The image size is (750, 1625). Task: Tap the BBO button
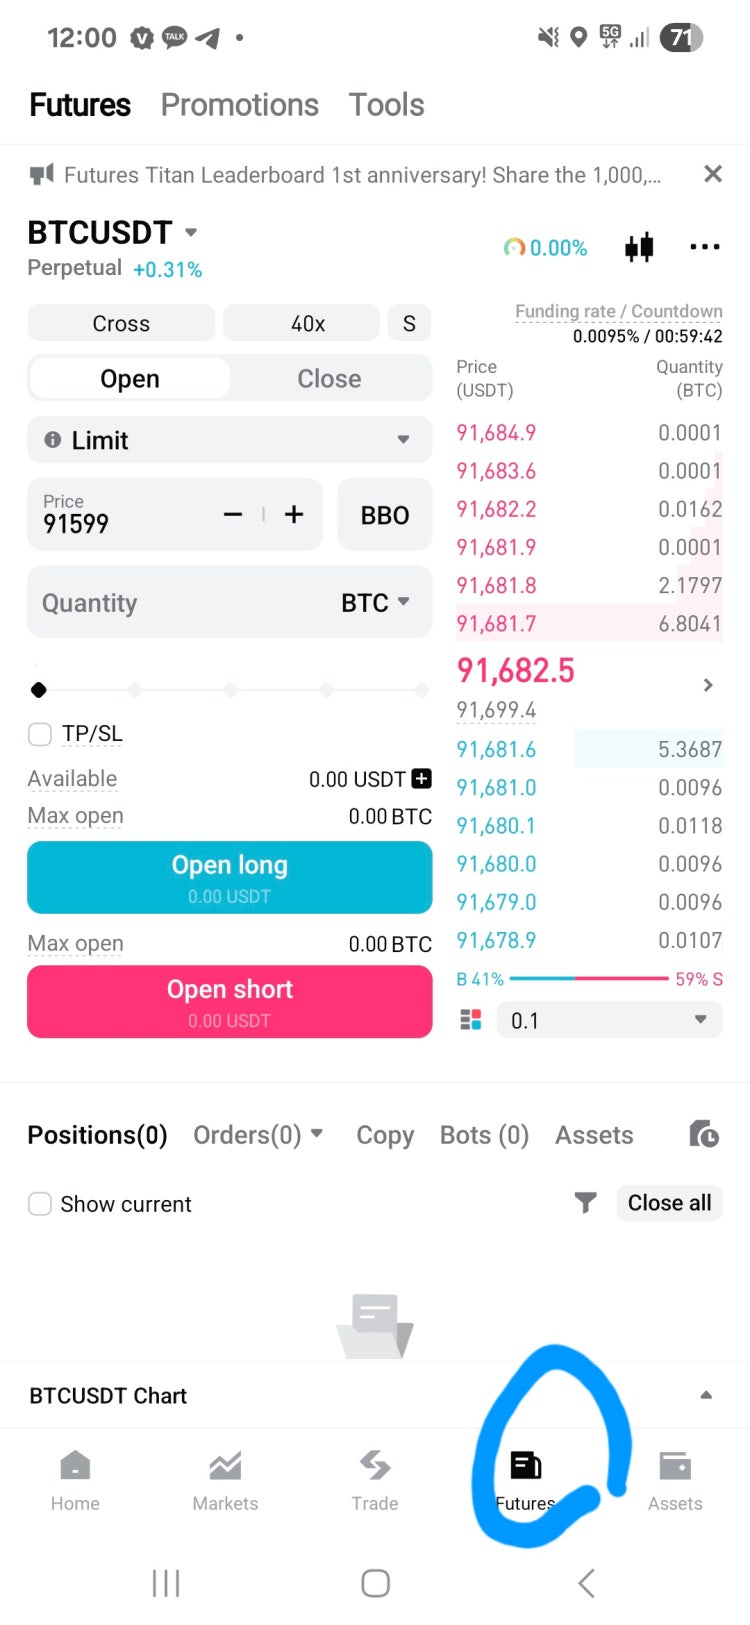385,515
